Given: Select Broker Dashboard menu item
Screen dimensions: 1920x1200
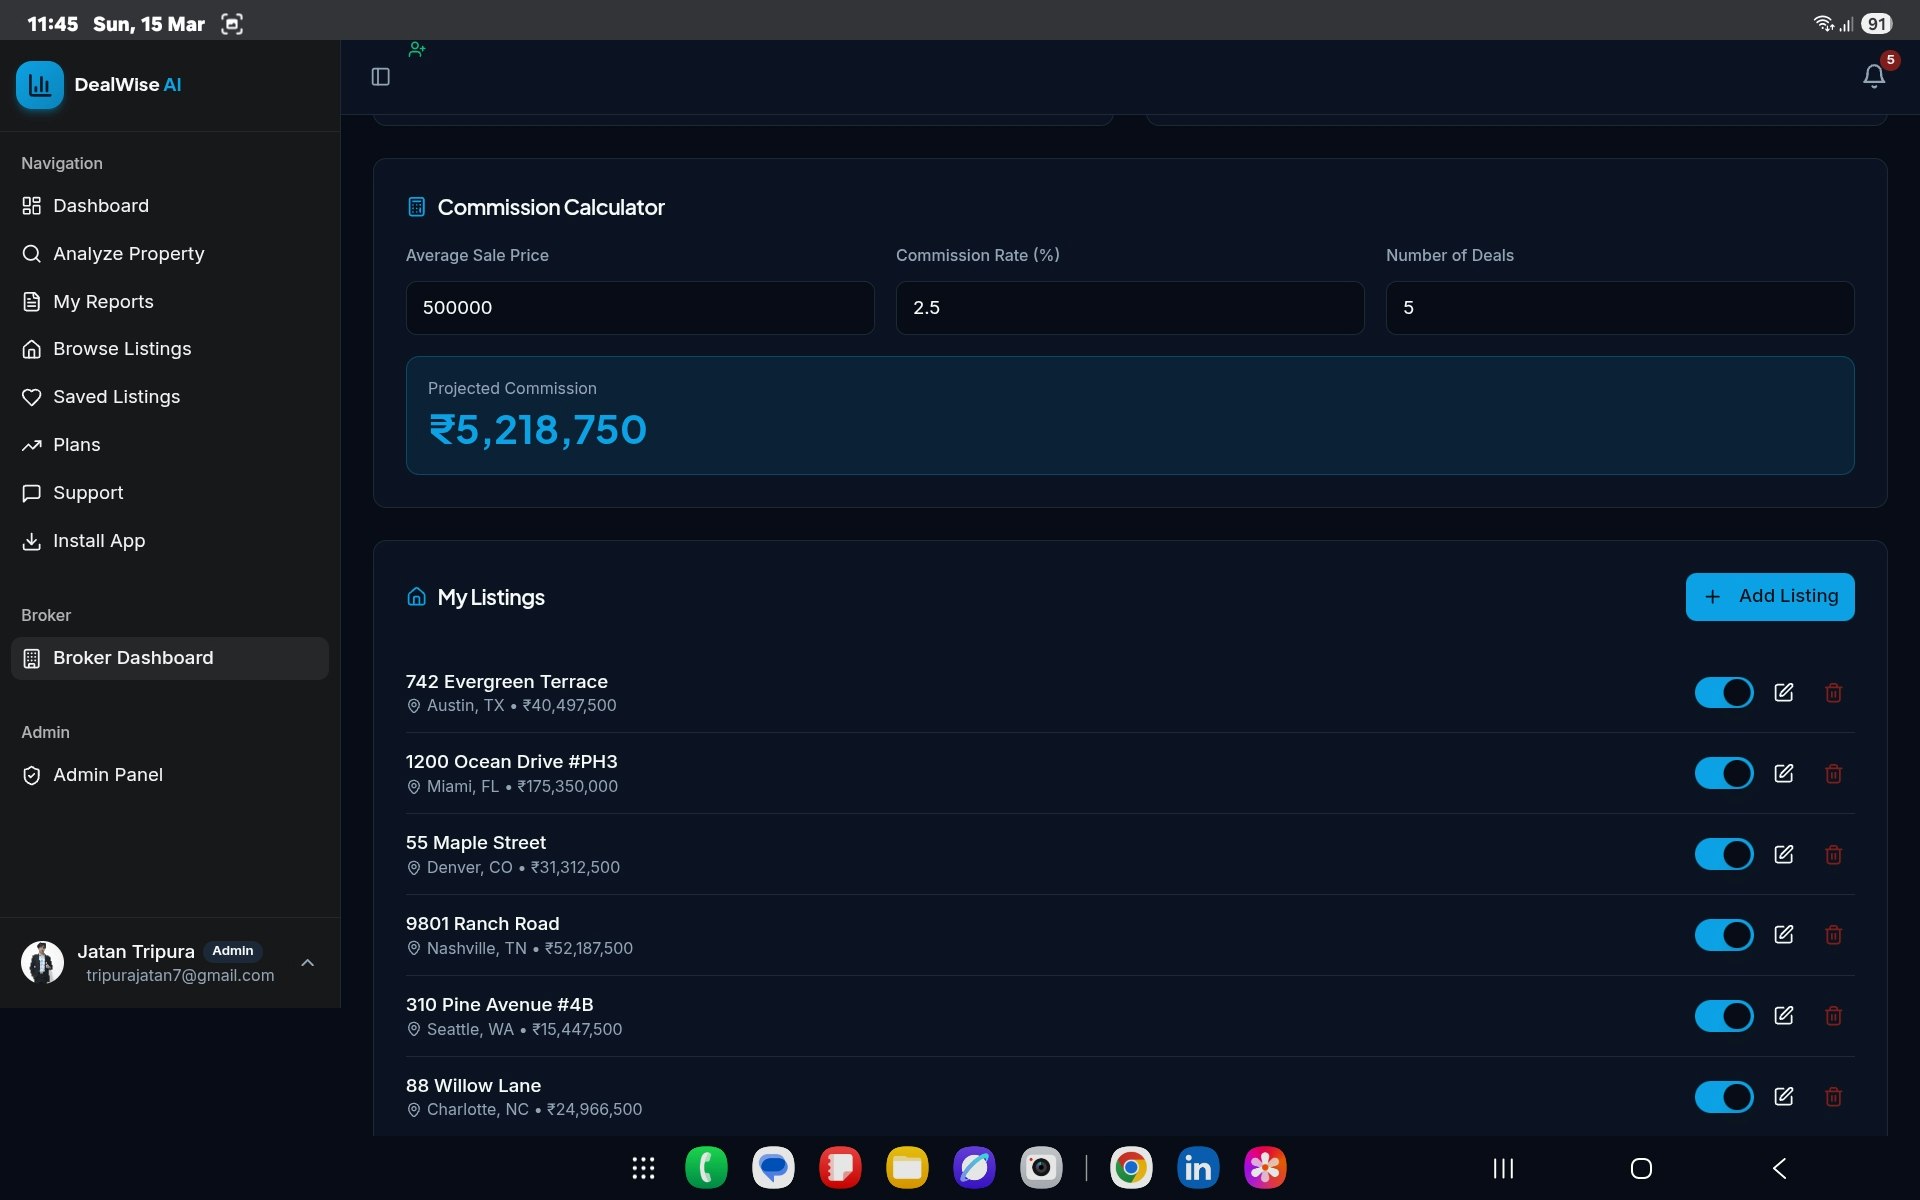Looking at the screenshot, I should tap(133, 658).
